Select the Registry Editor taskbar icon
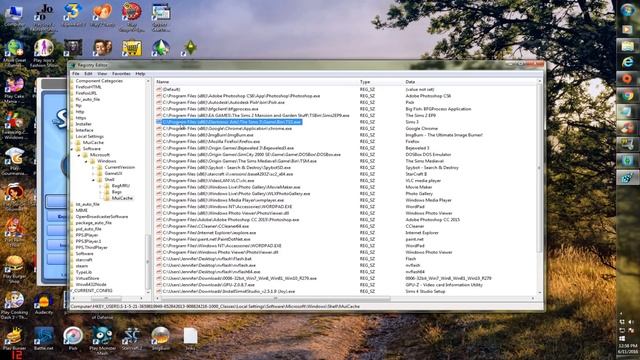This screenshot has width=640, height=360. tap(627, 178)
